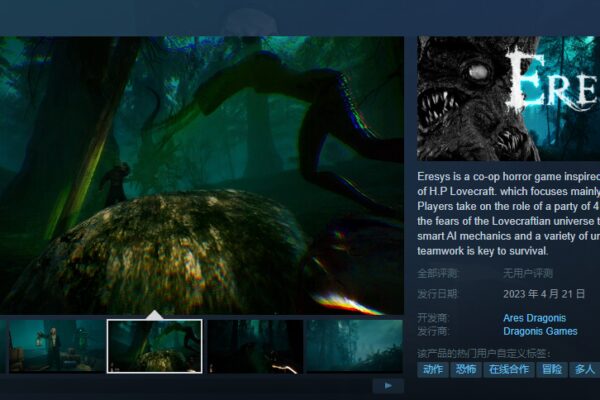Click the game description starting 'Eresys is a co-op'
Screen dimensions: 600x400
pos(509,214)
